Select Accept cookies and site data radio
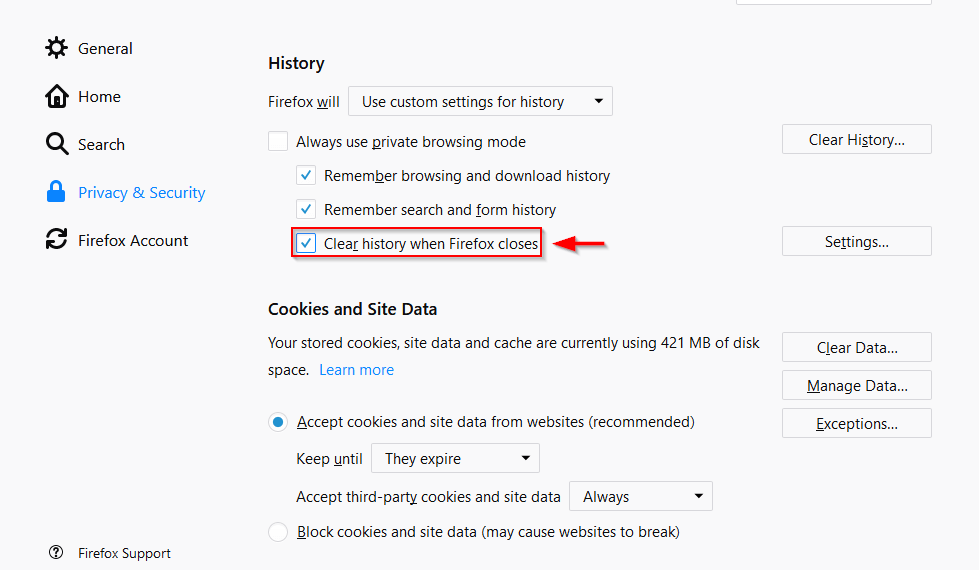This screenshot has width=979, height=570. (278, 422)
